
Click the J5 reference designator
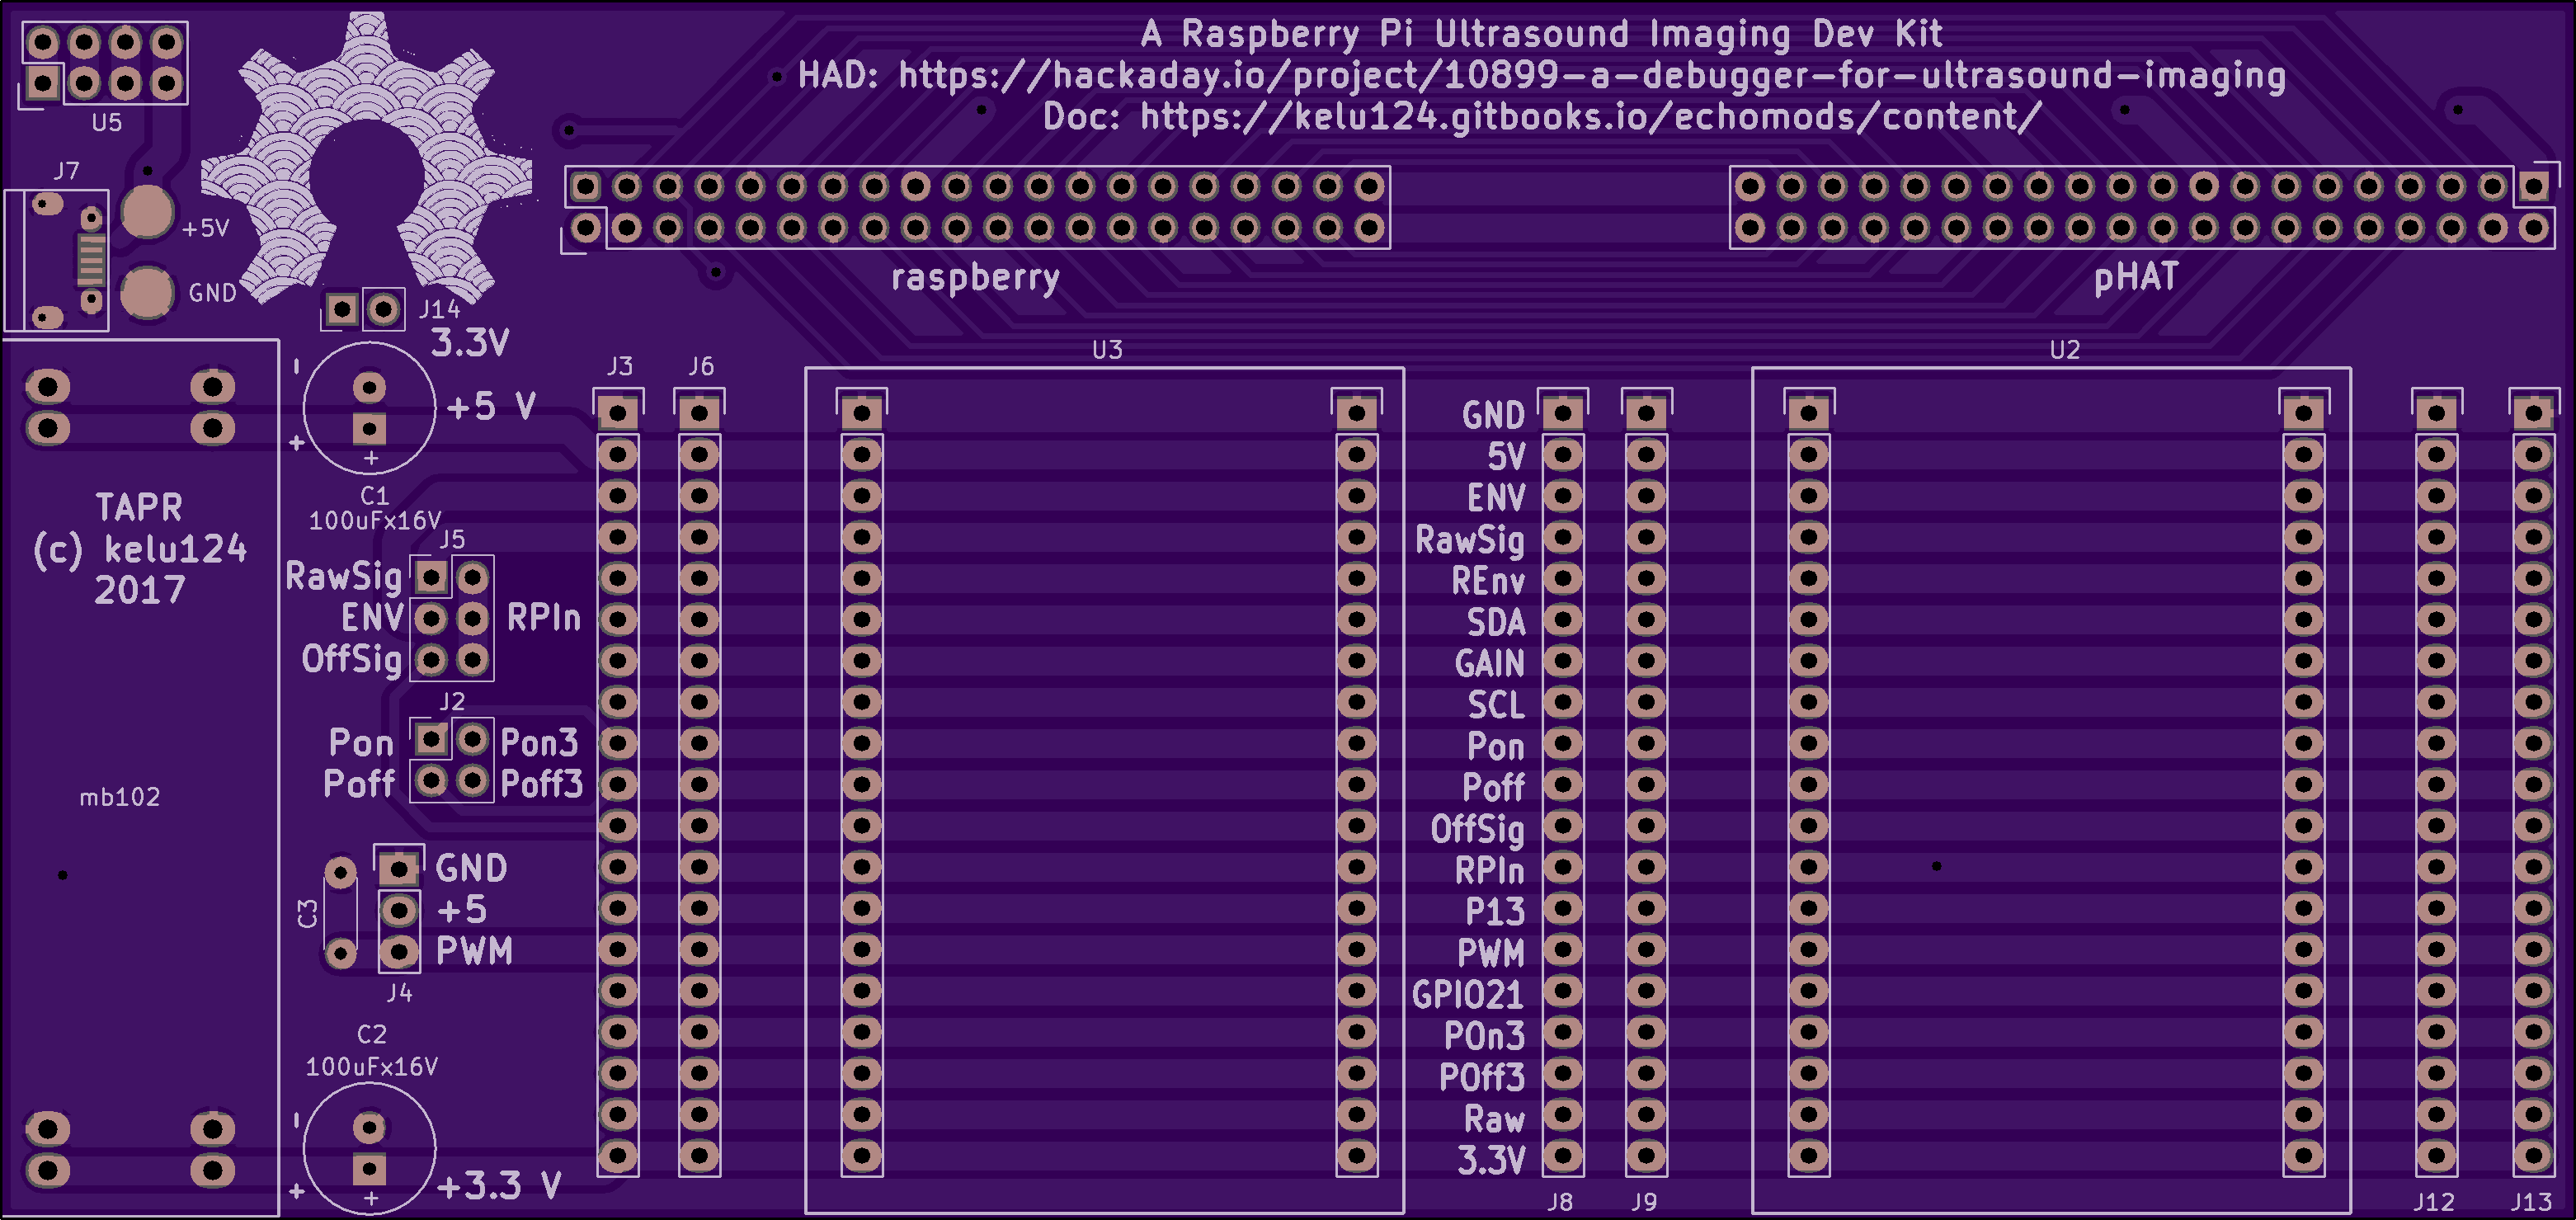452,540
